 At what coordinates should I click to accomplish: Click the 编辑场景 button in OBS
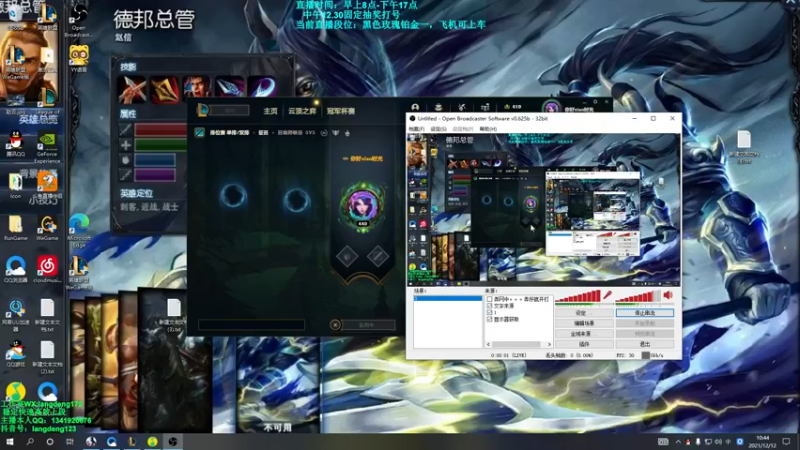point(584,323)
